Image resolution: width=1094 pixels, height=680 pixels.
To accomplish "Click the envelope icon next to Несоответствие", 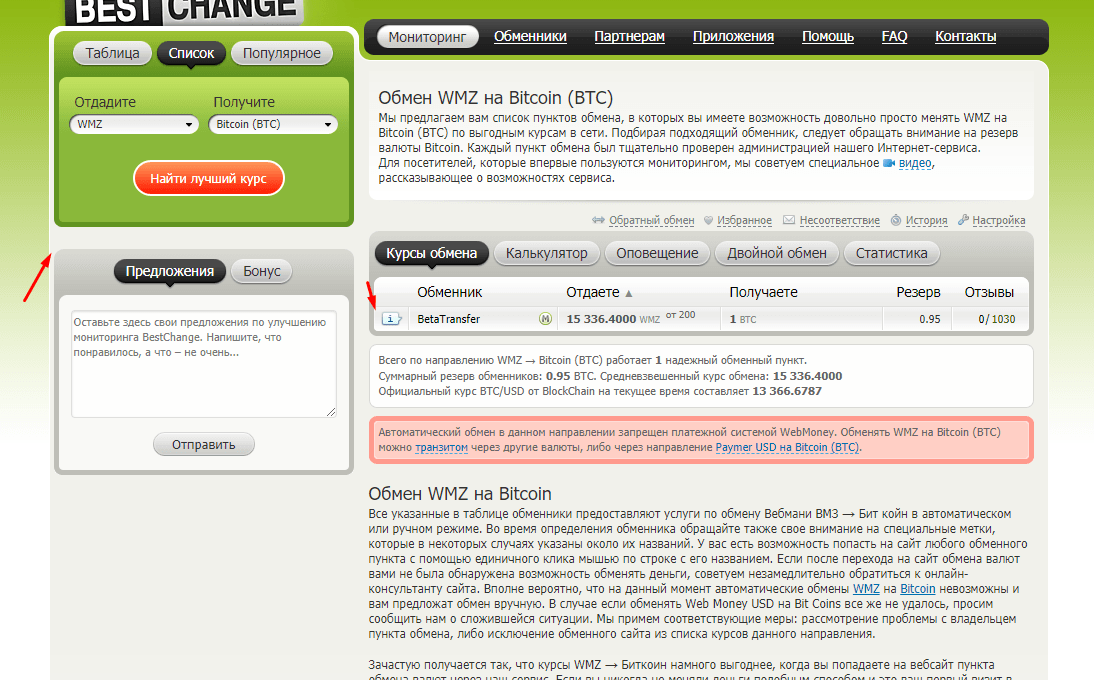I will [789, 221].
